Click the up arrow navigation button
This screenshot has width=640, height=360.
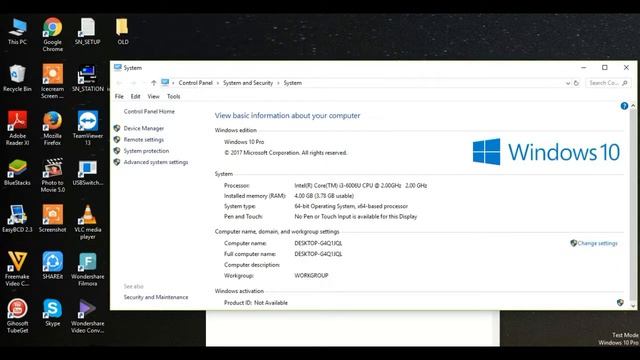point(153,83)
